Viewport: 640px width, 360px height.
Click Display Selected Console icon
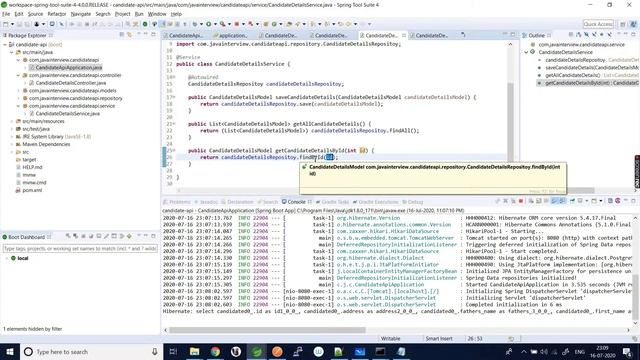pos(580,201)
